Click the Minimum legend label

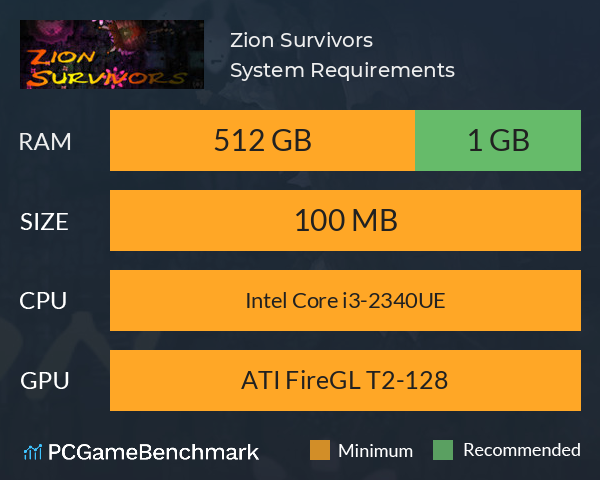[375, 451]
